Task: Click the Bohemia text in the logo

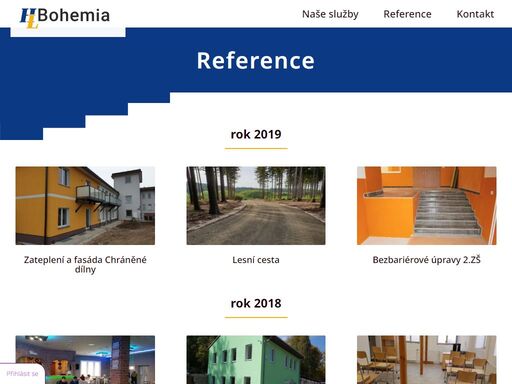Action: click(74, 15)
